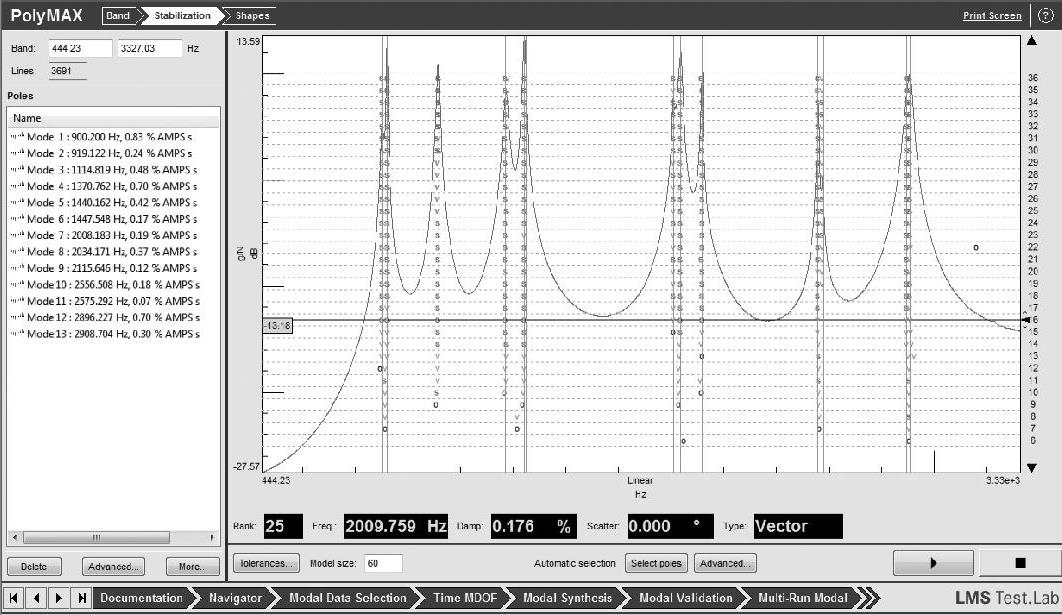The height and width of the screenshot is (615, 1062).
Task: Go to next workflow step arrow
Action: pyautogui.click(x=59, y=598)
